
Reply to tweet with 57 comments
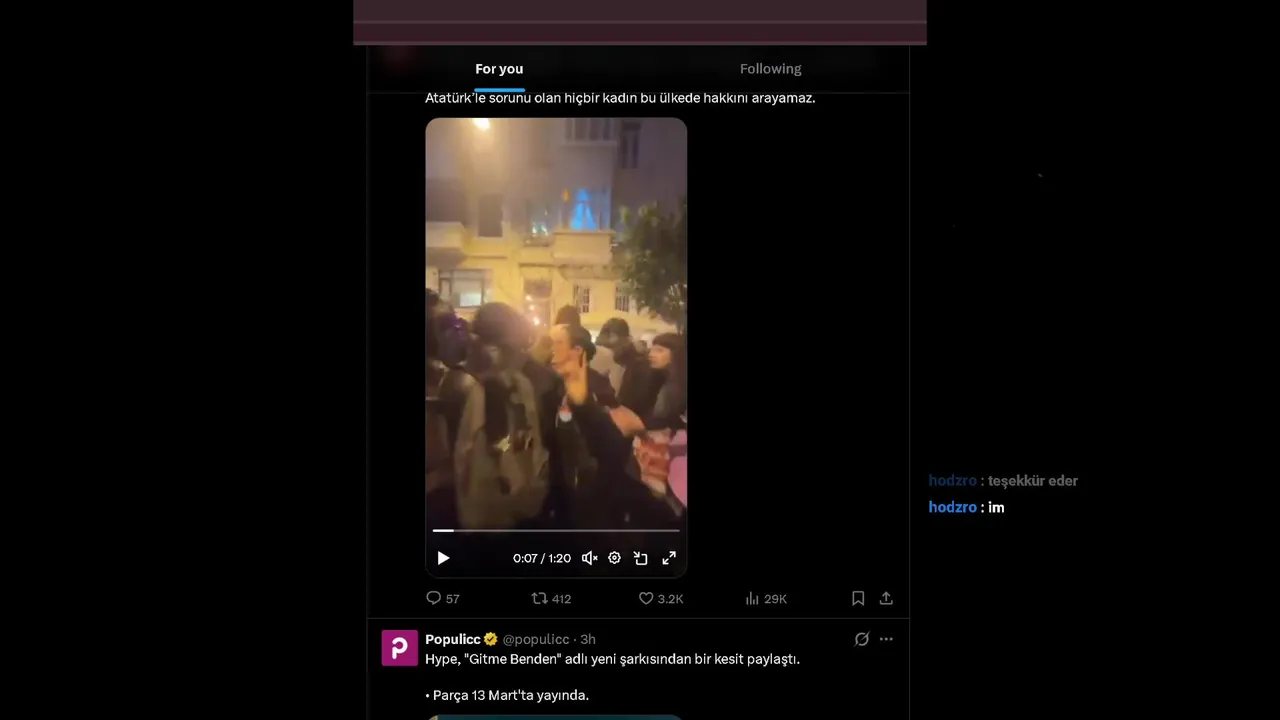tap(443, 598)
